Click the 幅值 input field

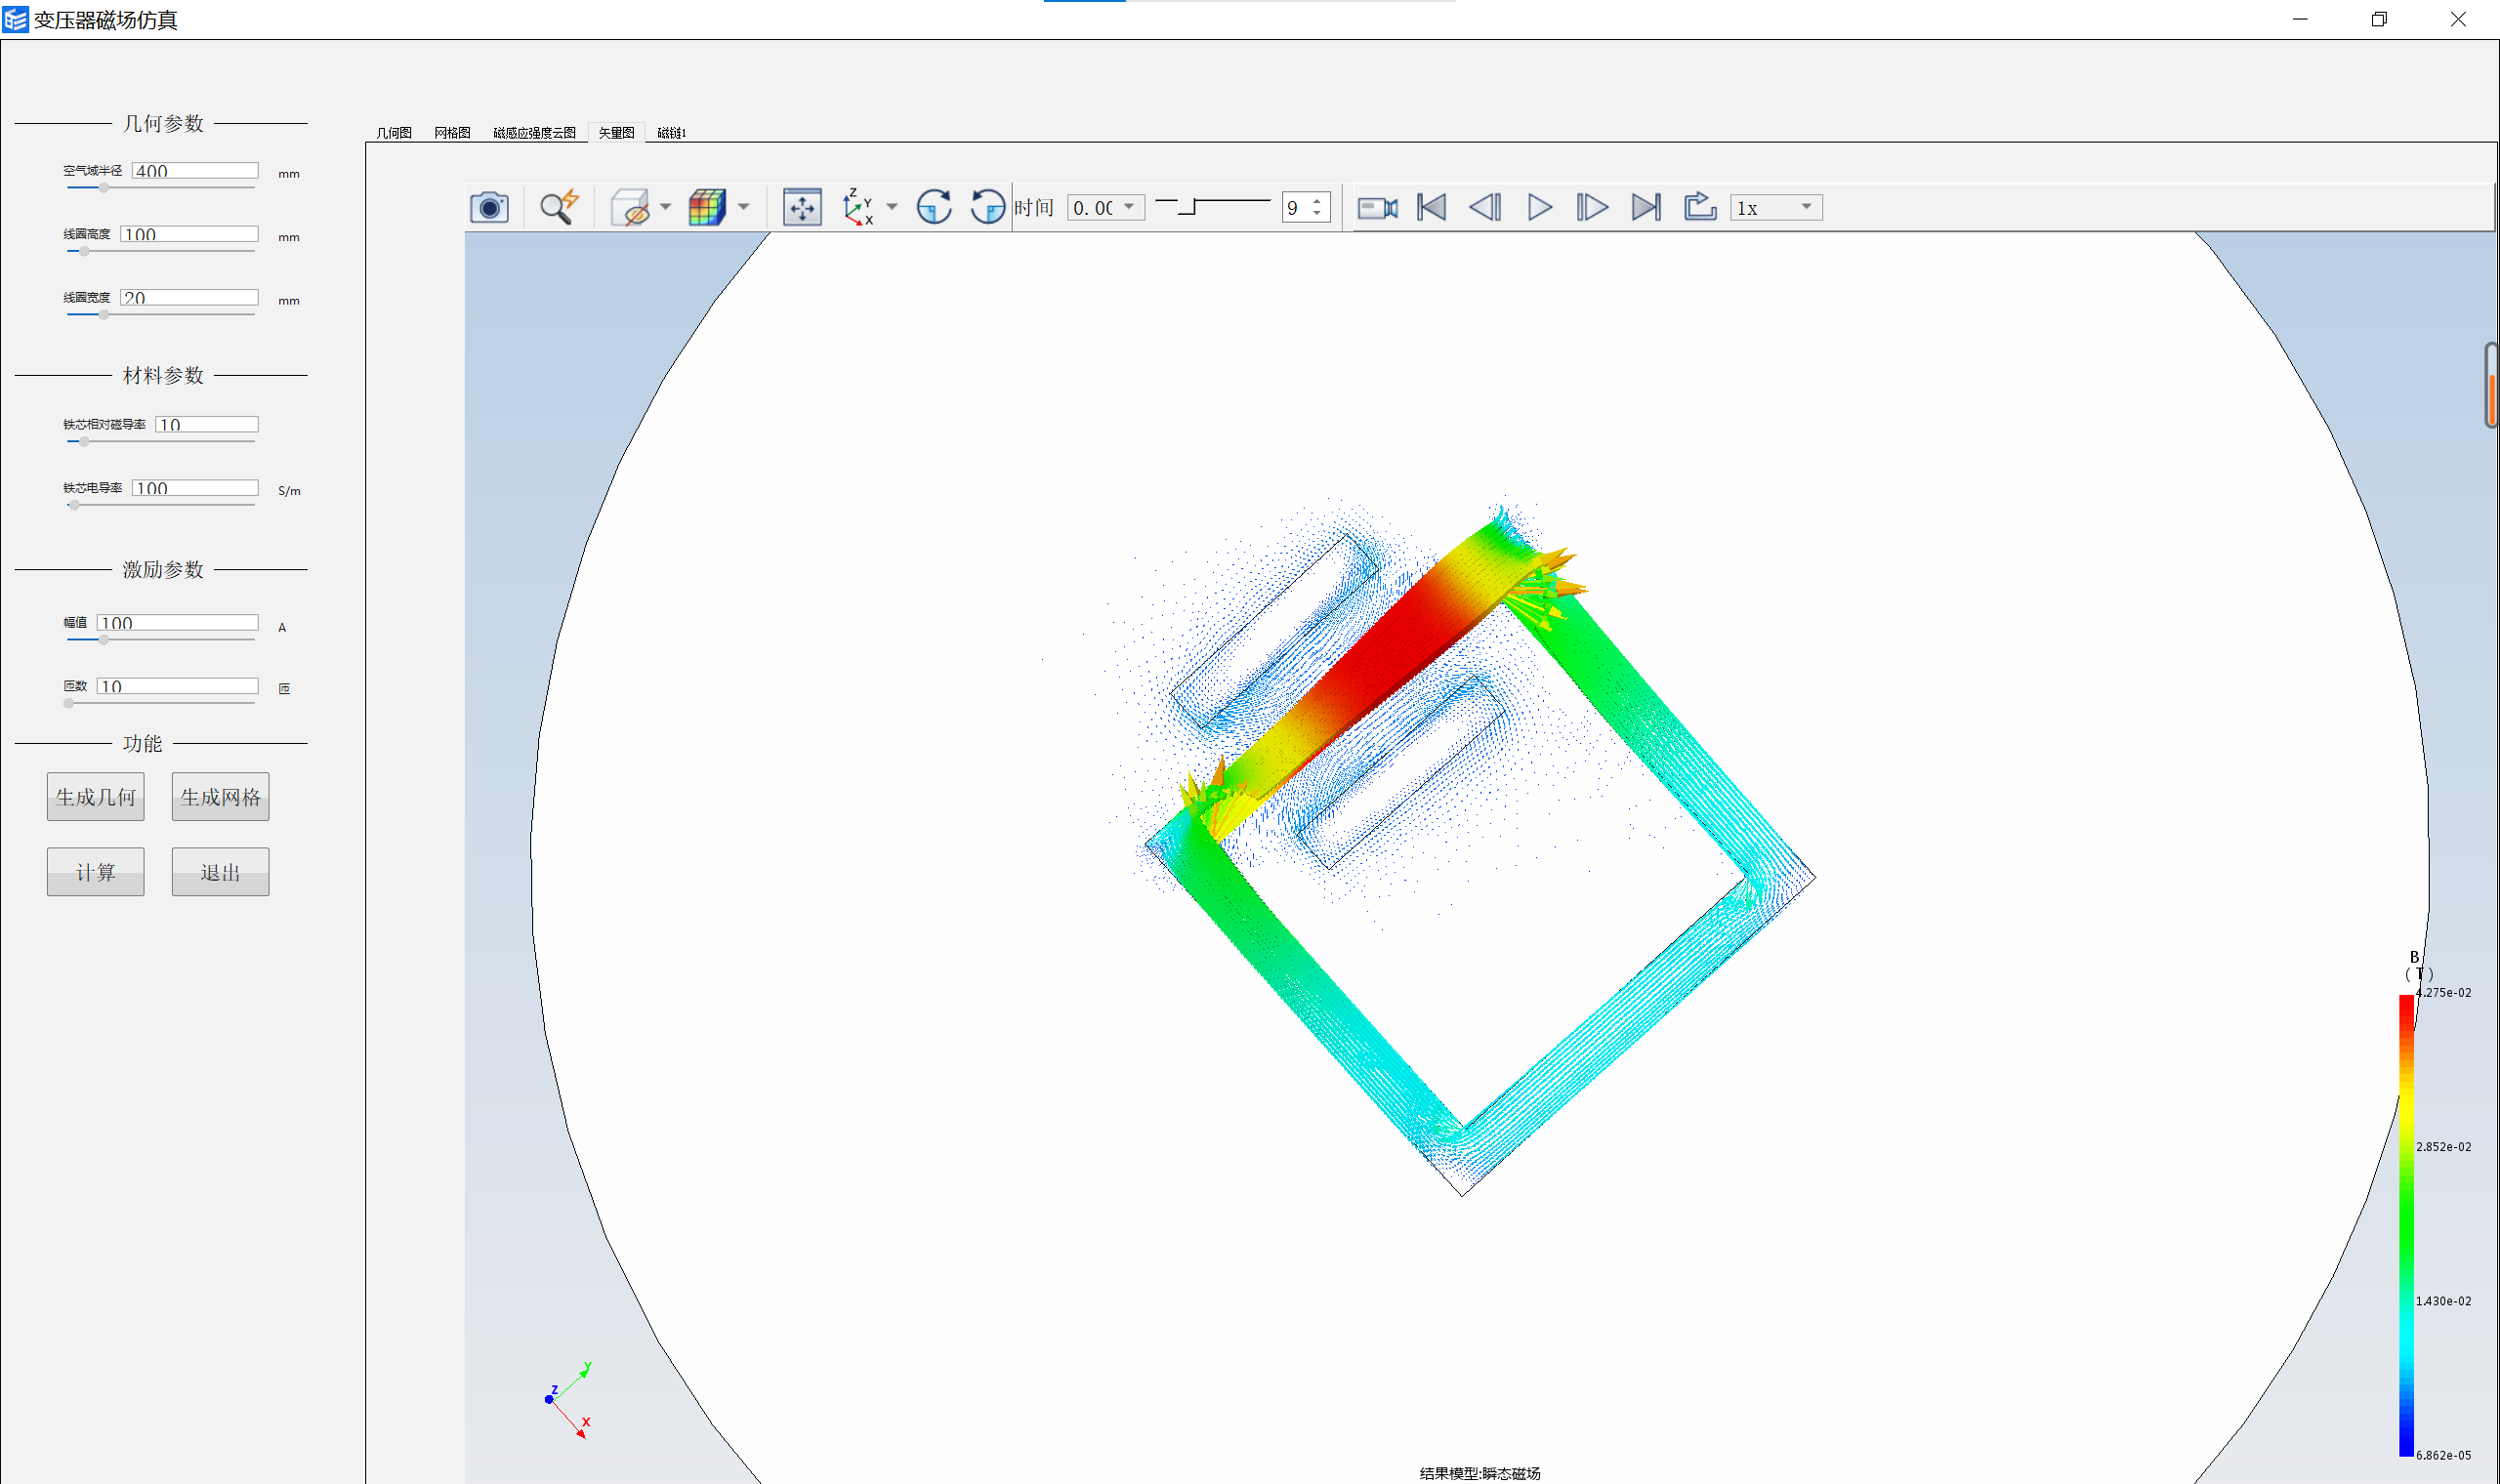coord(178,623)
